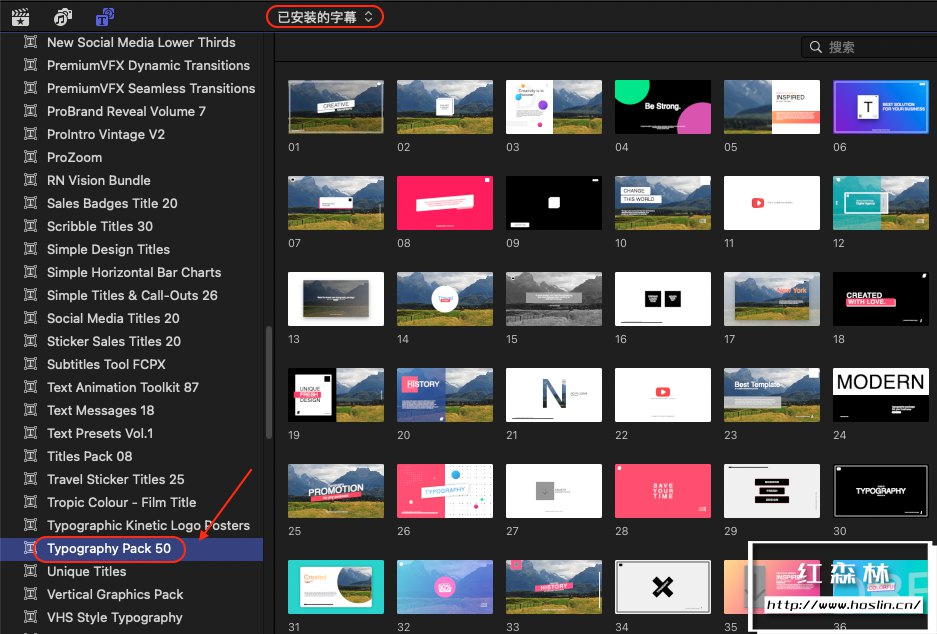This screenshot has height=634, width=937.
Task: Select title thumbnail 21 letter N
Action: [x=554, y=395]
